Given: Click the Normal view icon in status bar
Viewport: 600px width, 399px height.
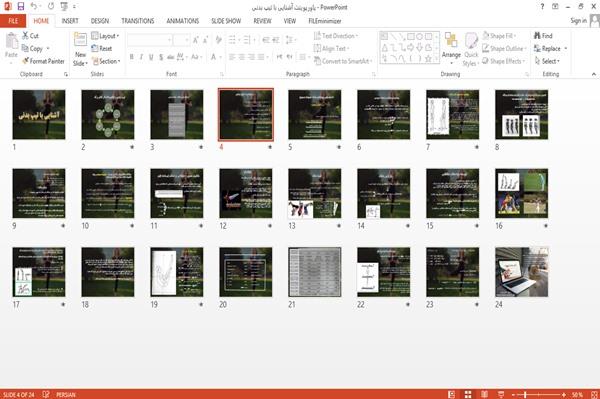Looking at the screenshot, I should (x=451, y=394).
